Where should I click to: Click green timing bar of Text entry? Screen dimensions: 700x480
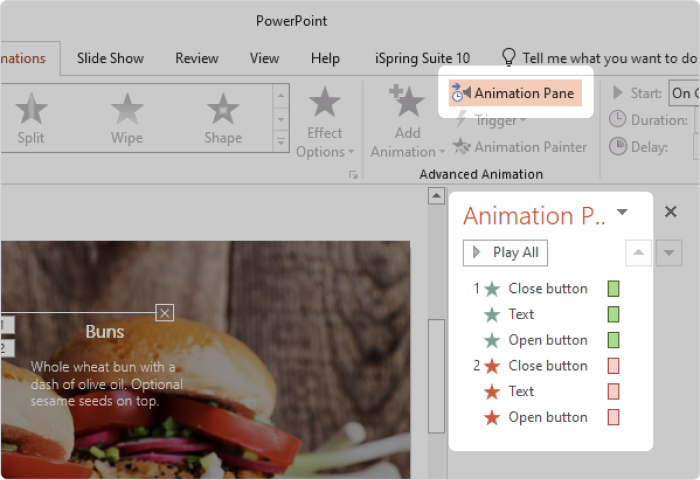pyautogui.click(x=613, y=314)
